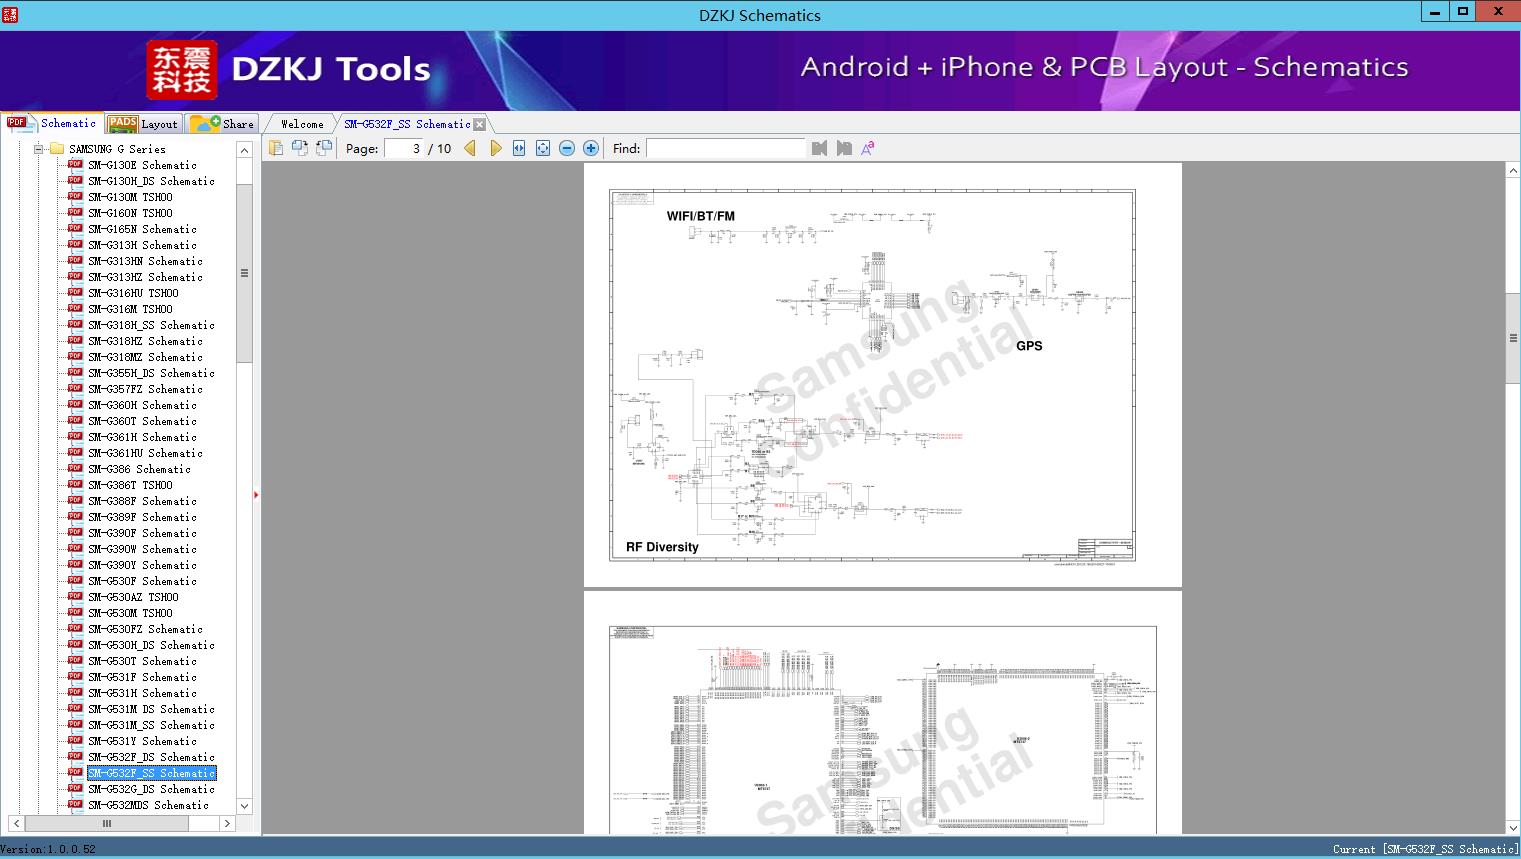Image resolution: width=1521 pixels, height=859 pixels.
Task: Click the PDF icon beside SM-G530F Schematic
Action: tap(75, 580)
